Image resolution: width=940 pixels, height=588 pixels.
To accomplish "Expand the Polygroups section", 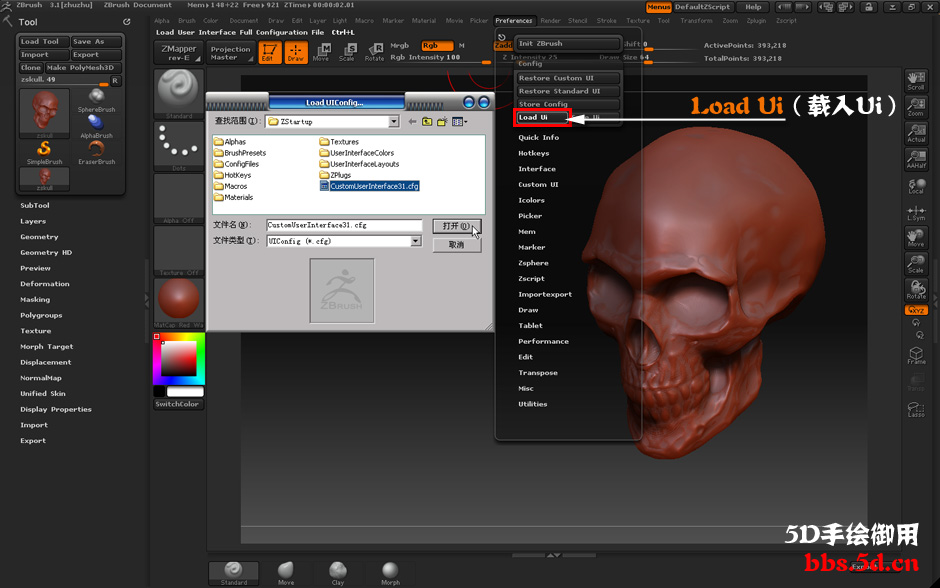I will 41,315.
